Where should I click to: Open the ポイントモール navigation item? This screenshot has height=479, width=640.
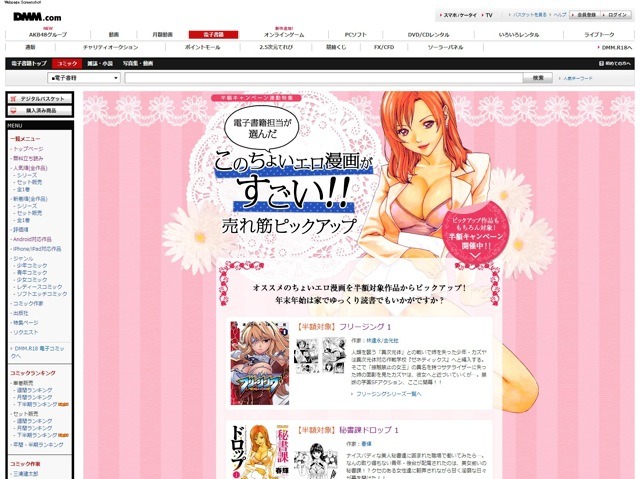[x=202, y=47]
